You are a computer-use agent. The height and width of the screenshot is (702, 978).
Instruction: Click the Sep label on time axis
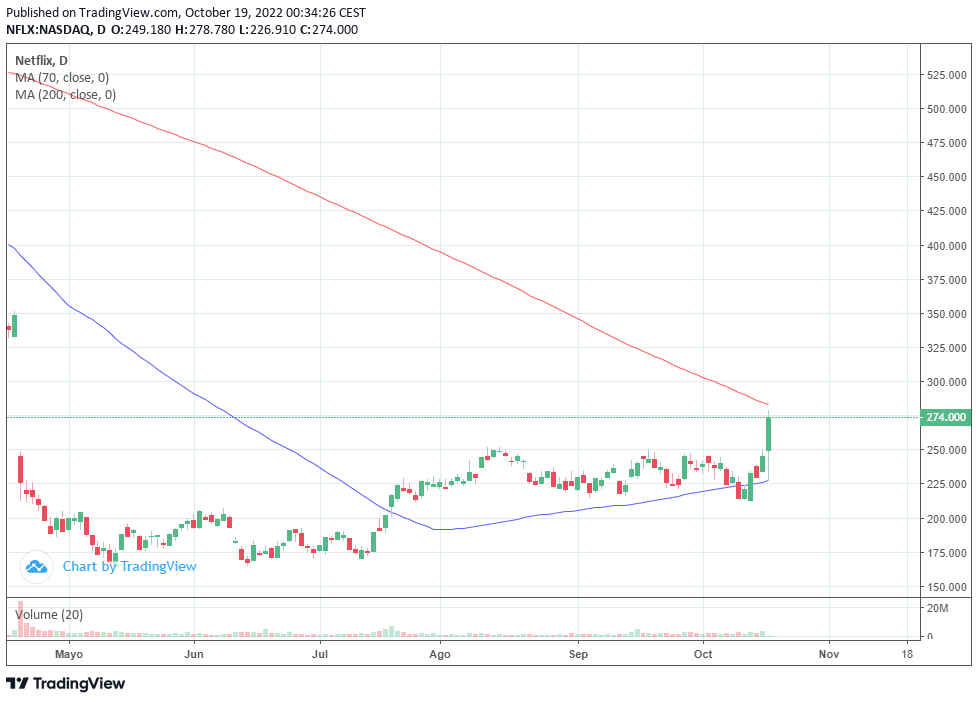[578, 654]
